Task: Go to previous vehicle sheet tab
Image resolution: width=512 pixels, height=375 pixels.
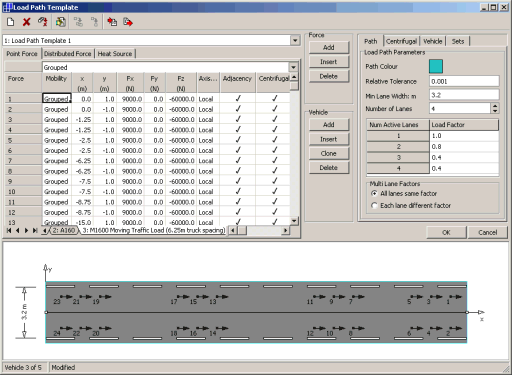Action: pos(17,230)
